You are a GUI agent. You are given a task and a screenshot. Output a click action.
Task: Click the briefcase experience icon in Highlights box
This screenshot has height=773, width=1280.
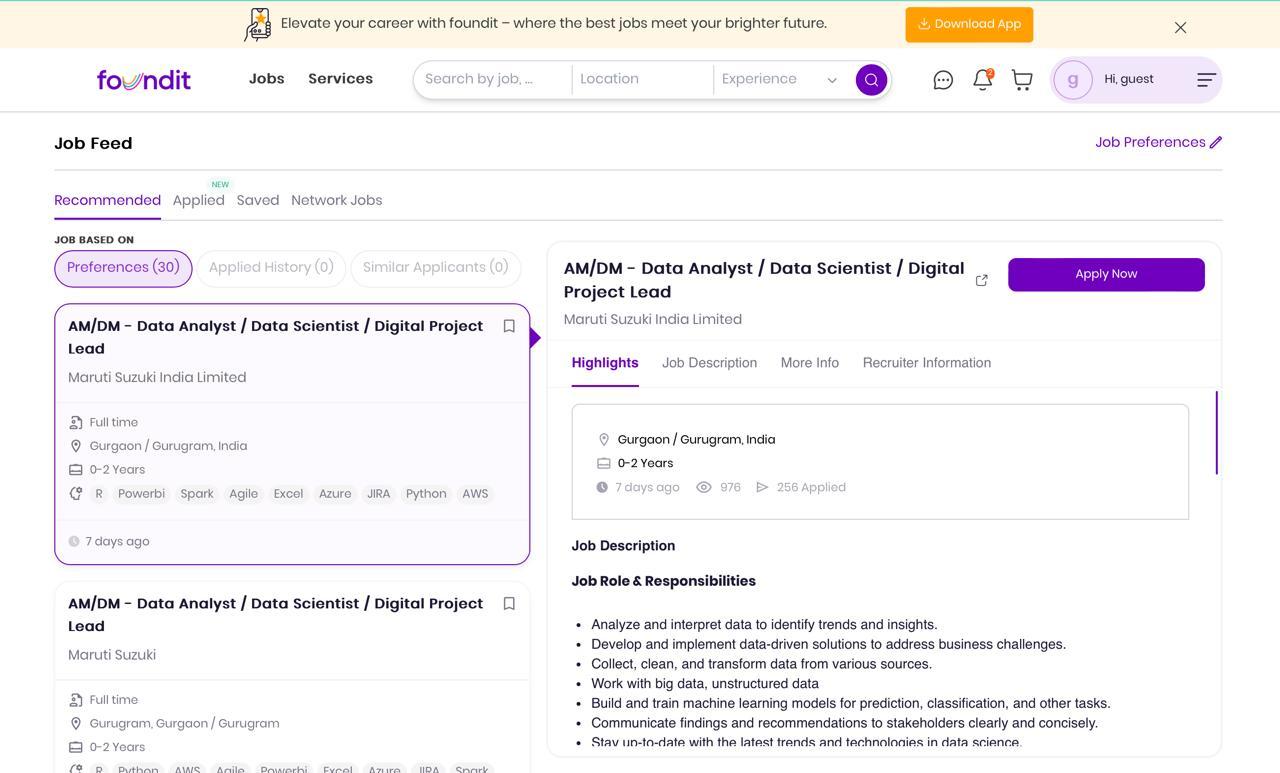point(603,463)
